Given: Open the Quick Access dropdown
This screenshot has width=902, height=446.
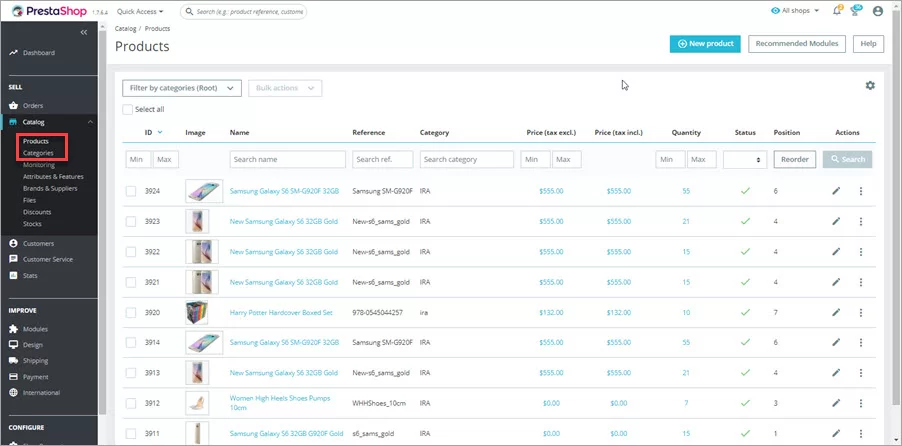Looking at the screenshot, I should point(140,12).
